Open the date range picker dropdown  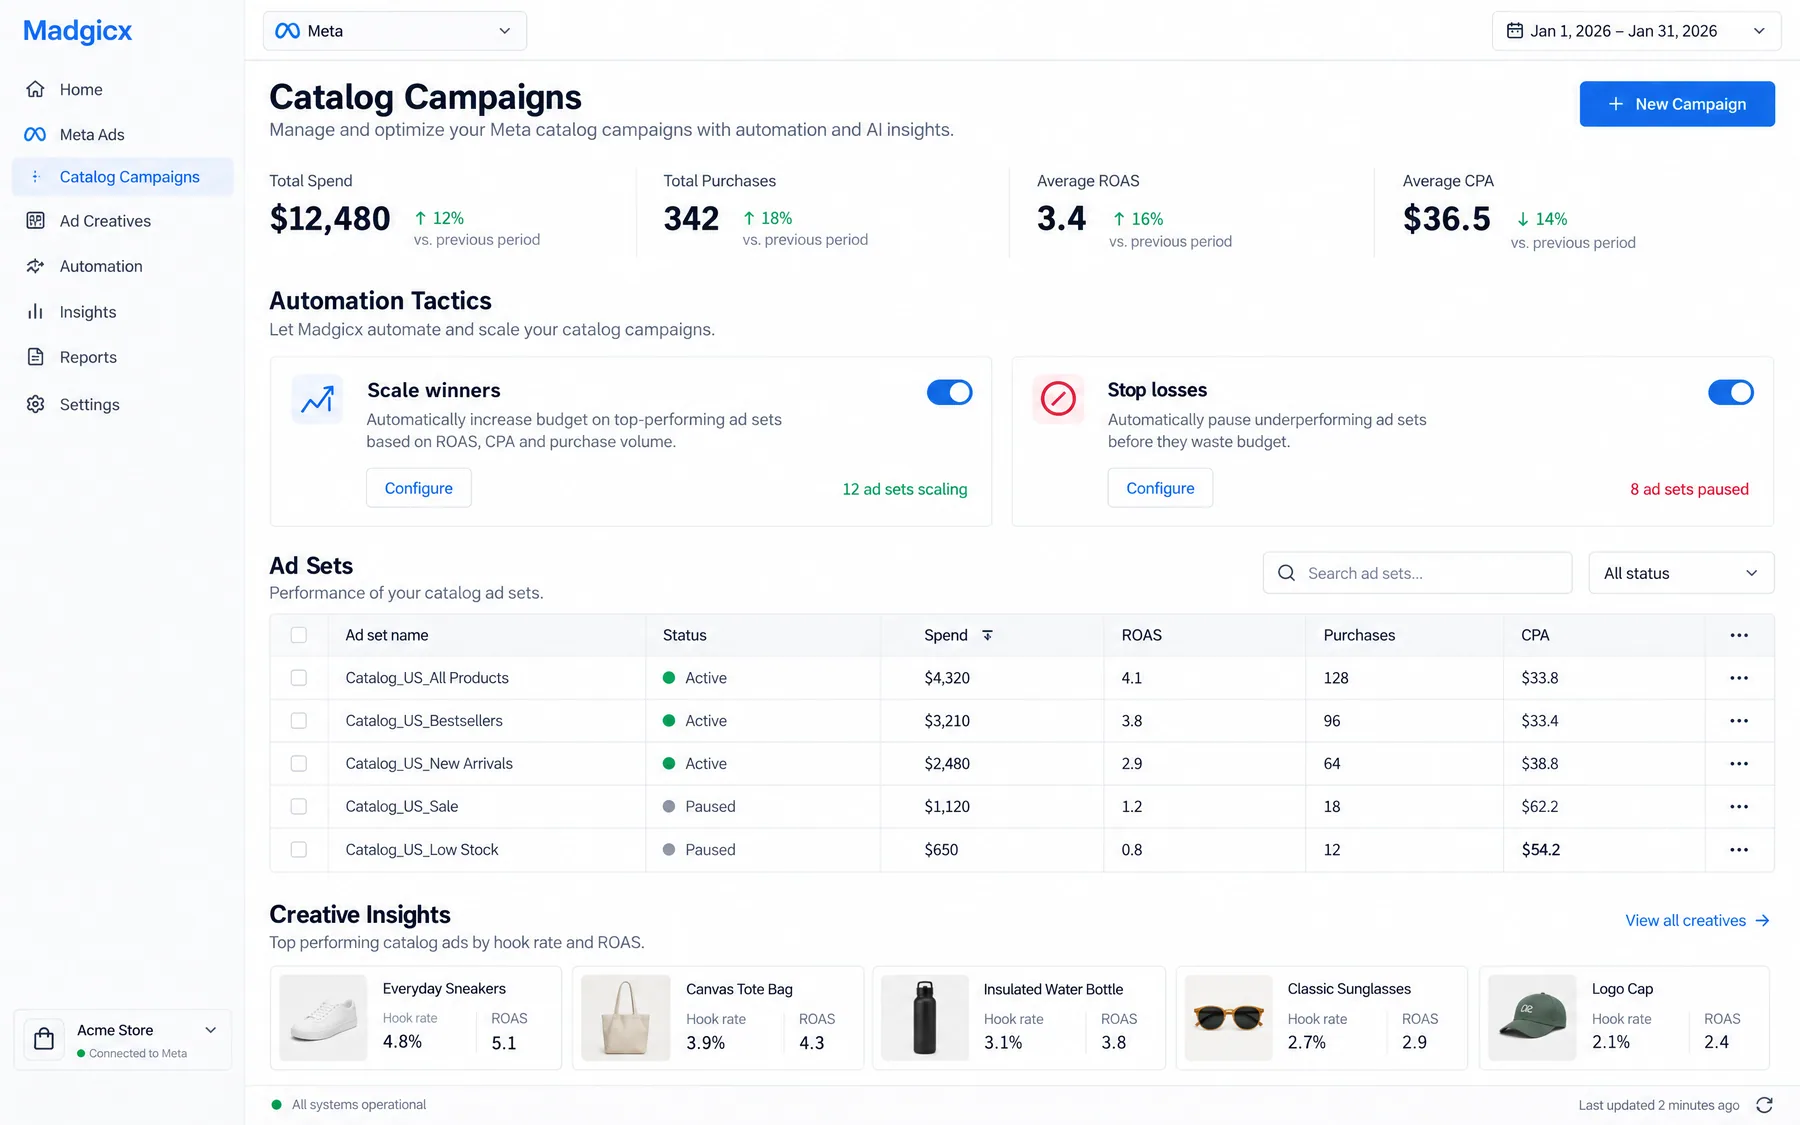(x=1636, y=31)
